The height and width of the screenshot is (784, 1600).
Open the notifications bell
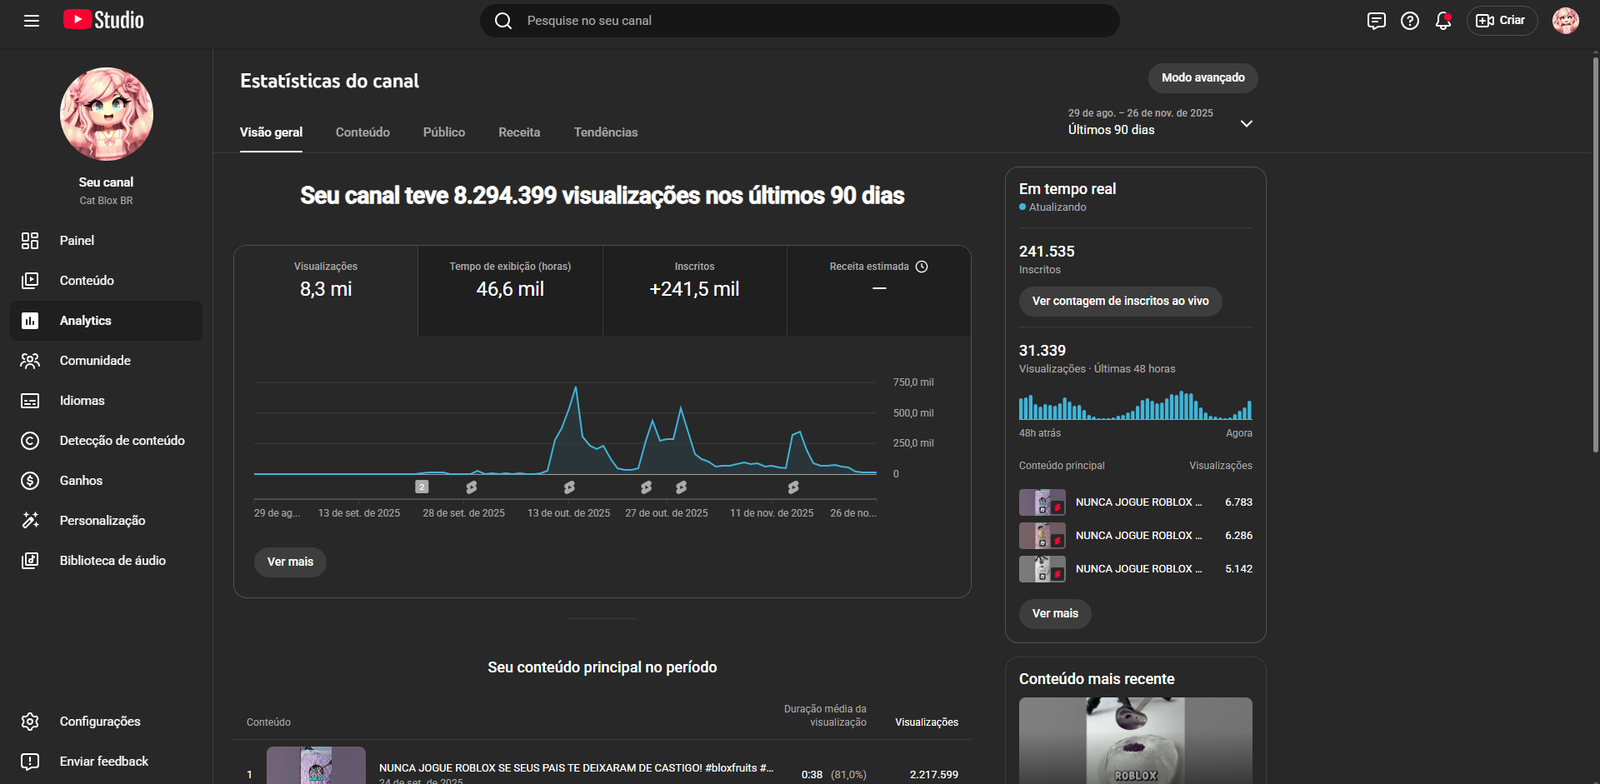1443,21
